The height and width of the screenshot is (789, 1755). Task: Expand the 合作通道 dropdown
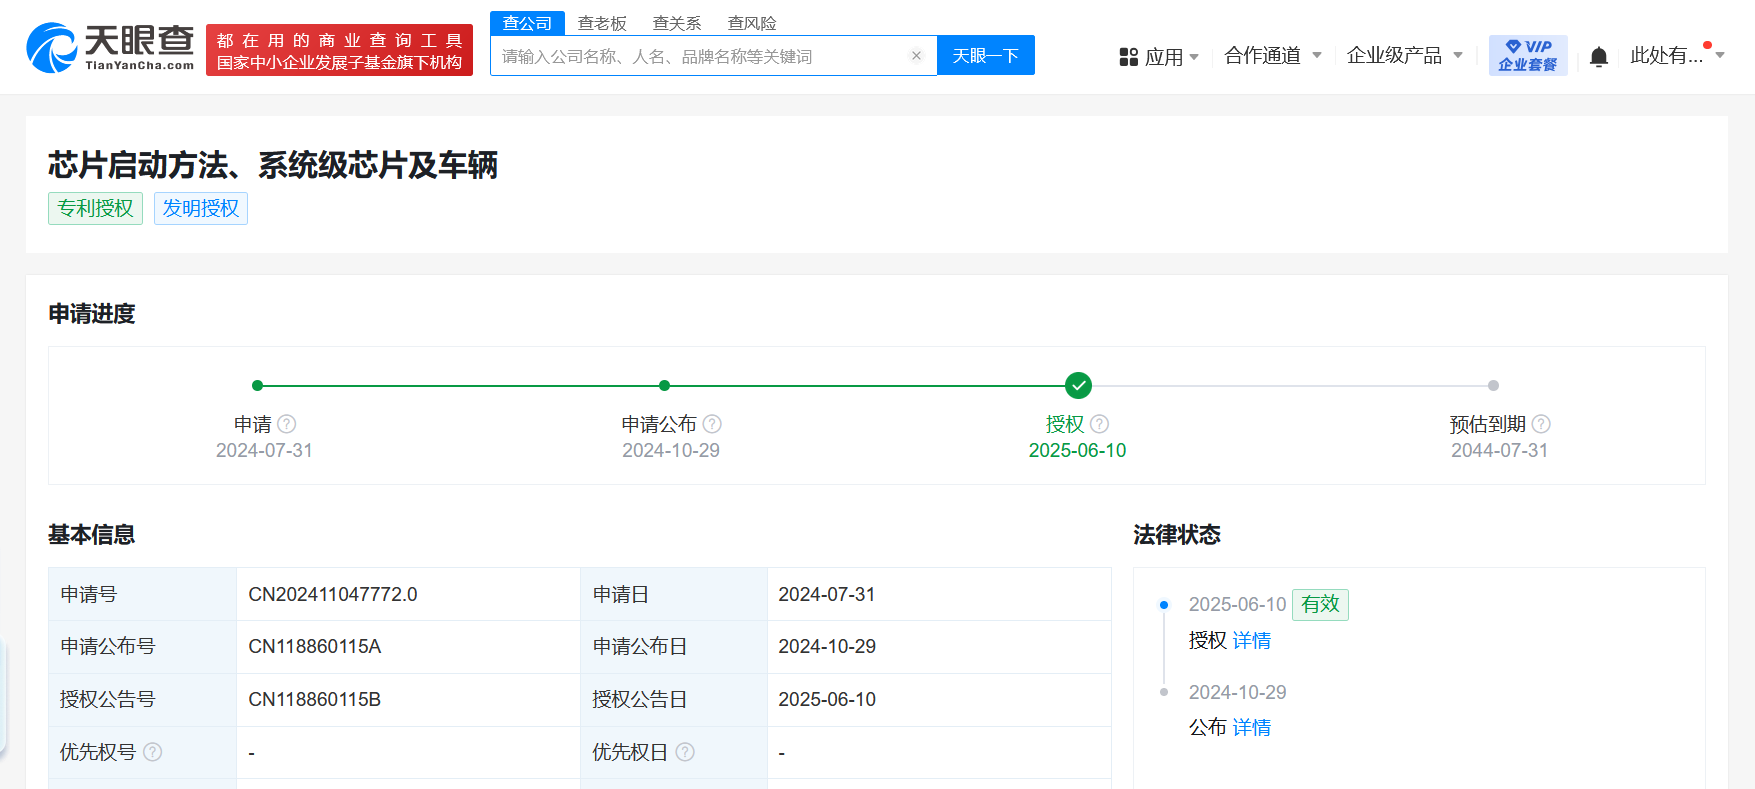[1272, 56]
